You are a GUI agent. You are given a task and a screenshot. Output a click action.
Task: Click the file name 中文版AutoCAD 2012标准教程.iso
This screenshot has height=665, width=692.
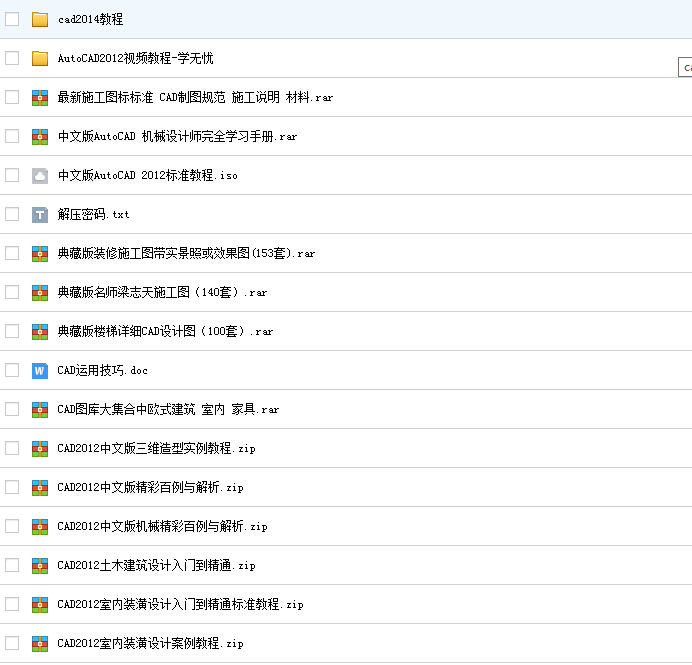147,175
